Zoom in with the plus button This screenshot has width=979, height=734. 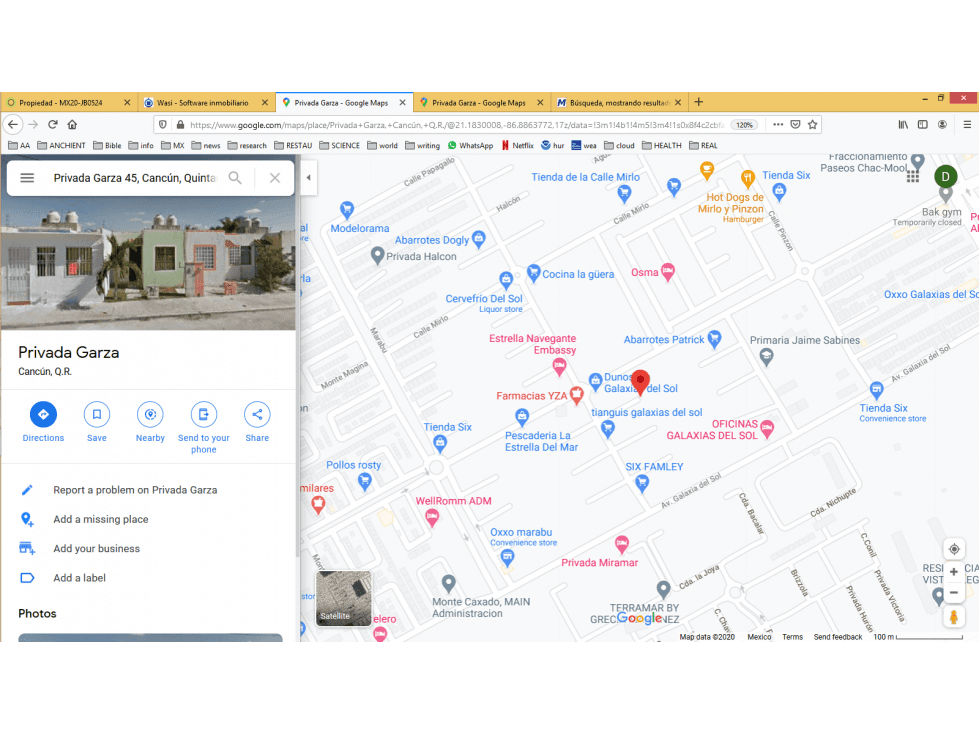(954, 572)
